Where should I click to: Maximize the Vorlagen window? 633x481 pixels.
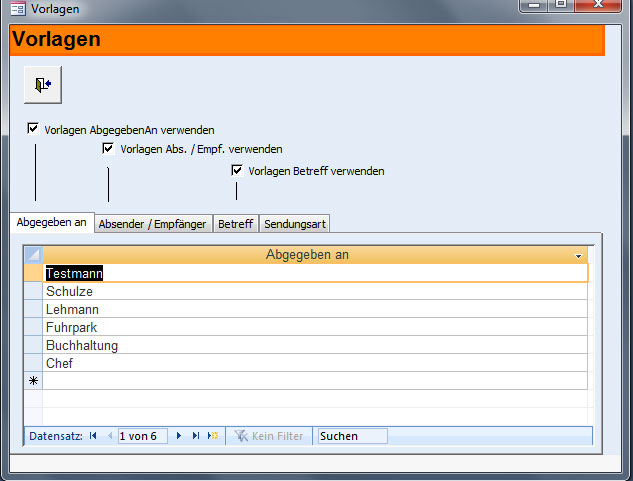pos(560,5)
